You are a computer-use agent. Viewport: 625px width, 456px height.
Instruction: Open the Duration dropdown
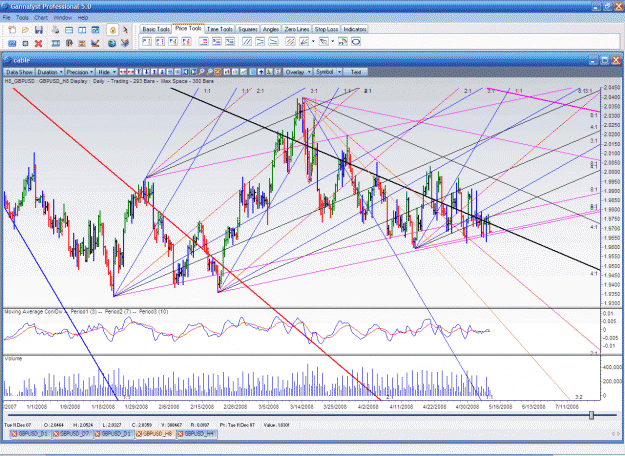(50, 72)
